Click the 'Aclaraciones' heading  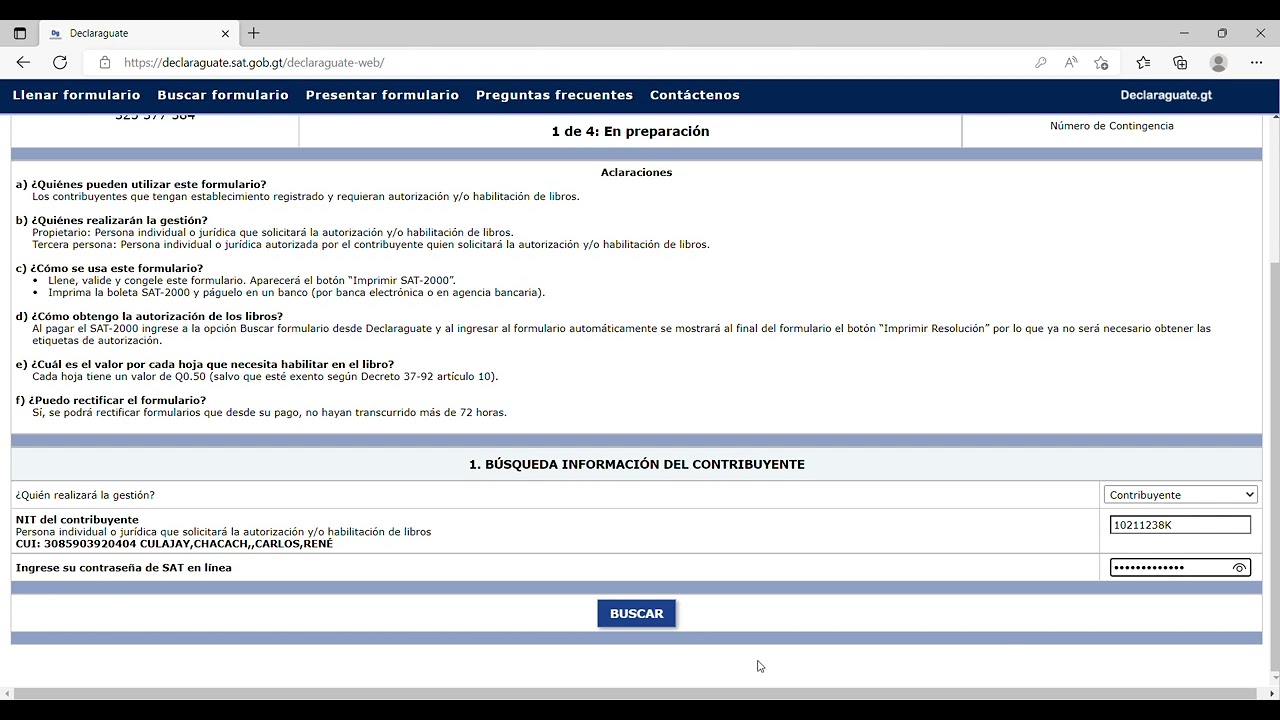pyautogui.click(x=636, y=173)
